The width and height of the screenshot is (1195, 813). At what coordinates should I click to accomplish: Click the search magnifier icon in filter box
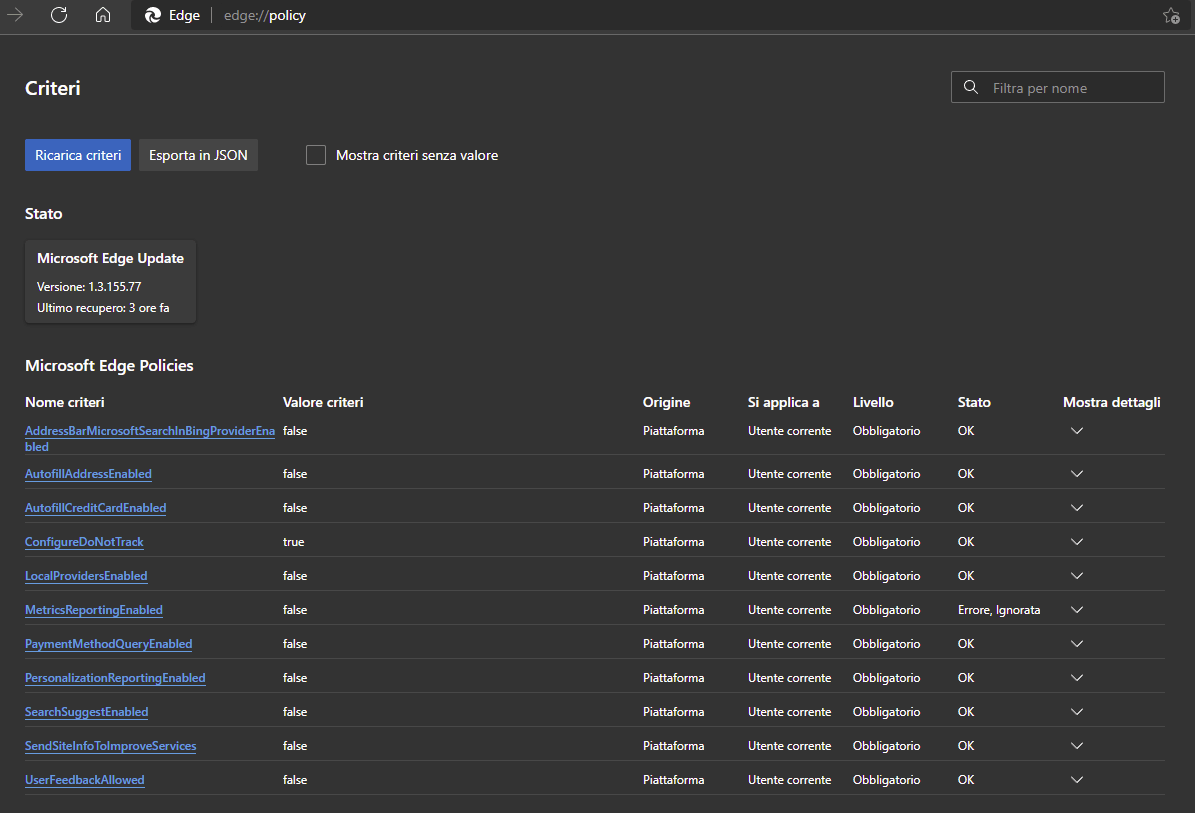971,87
